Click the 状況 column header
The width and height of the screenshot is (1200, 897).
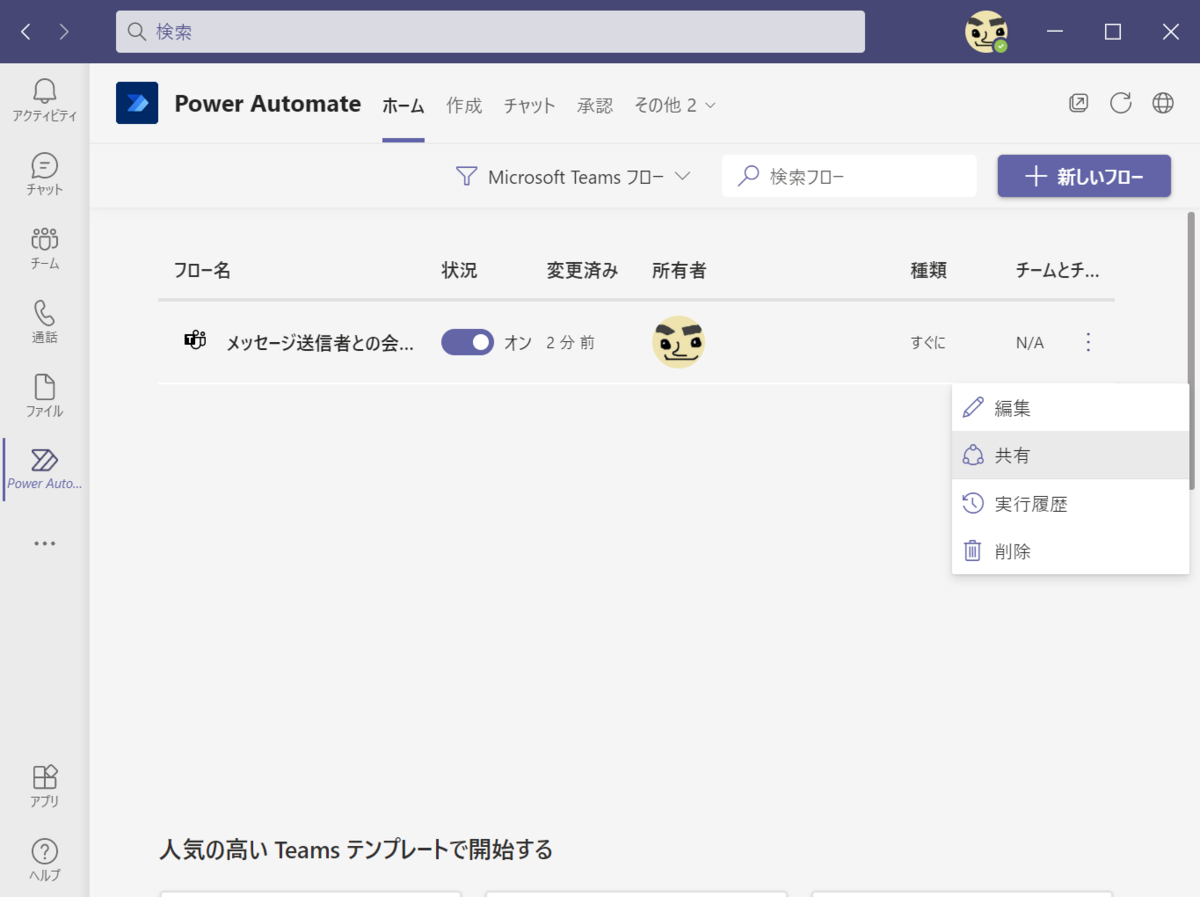(x=459, y=270)
